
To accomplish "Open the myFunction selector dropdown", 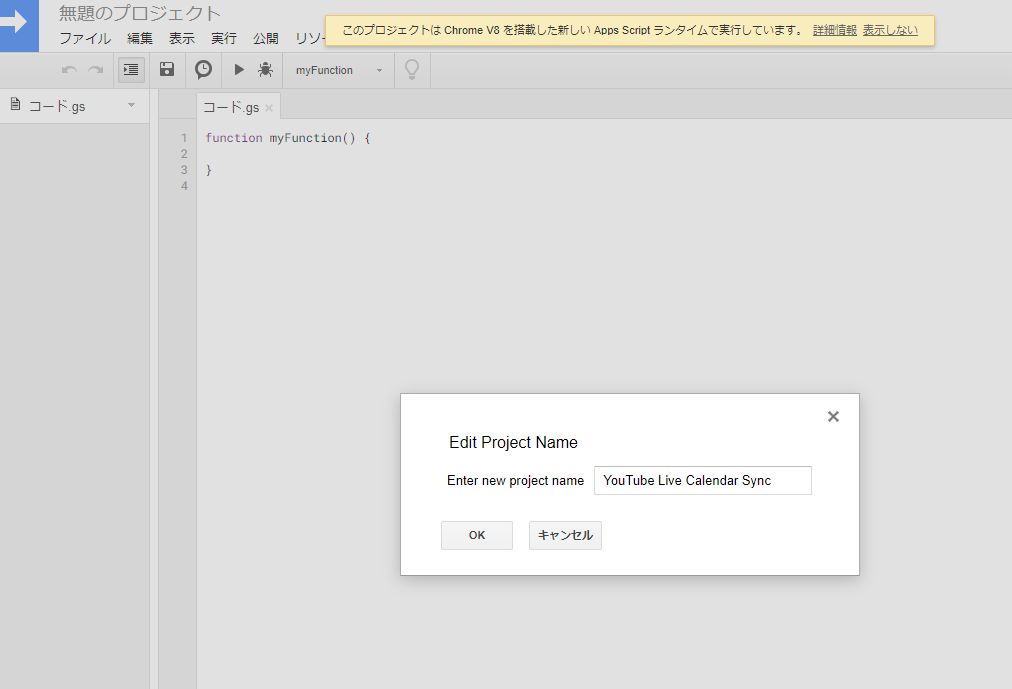I will [x=339, y=70].
